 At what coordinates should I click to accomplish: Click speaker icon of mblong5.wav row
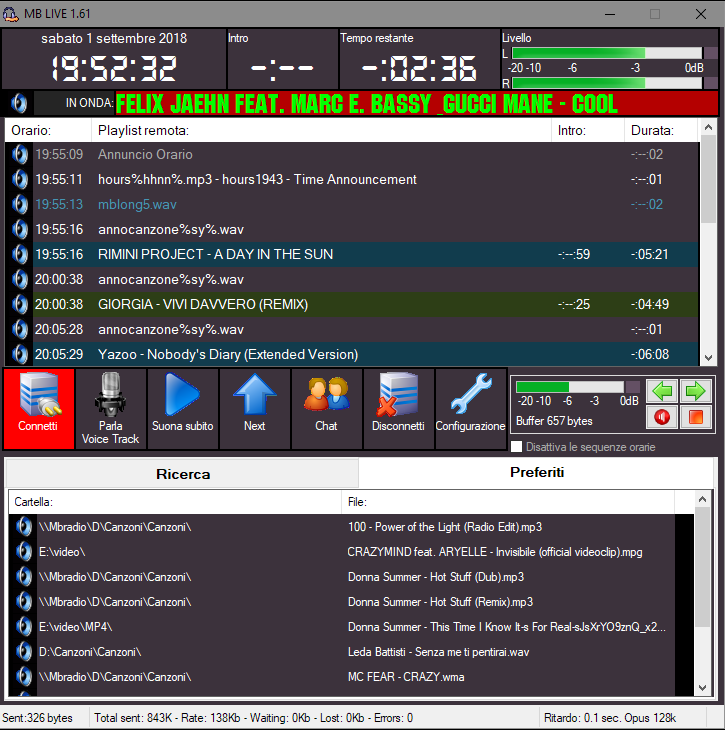[20, 204]
